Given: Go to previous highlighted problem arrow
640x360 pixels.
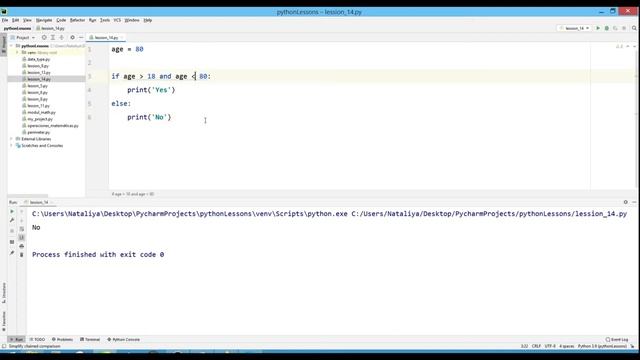Looking at the screenshot, I should 628,47.
